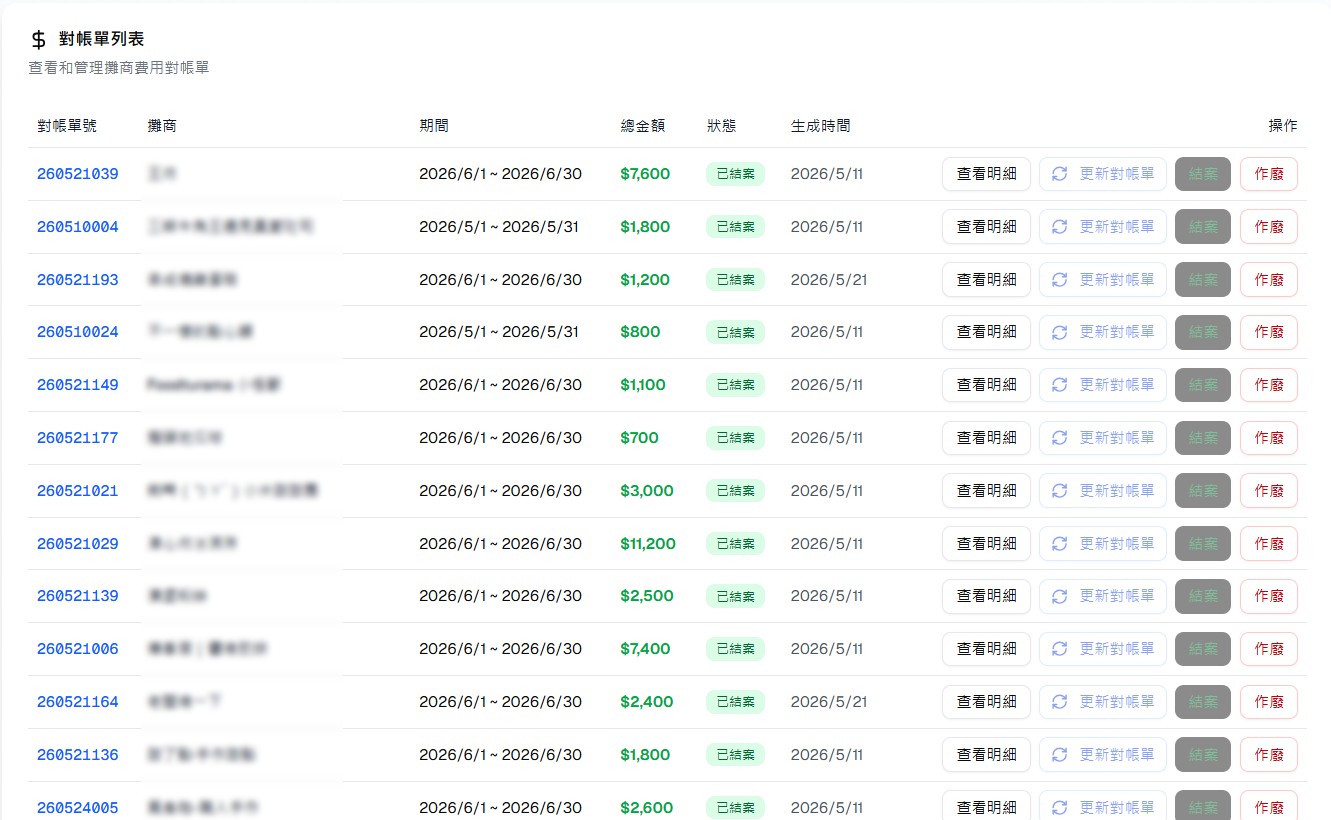Void (作廢) statement 260521021

(x=1269, y=491)
